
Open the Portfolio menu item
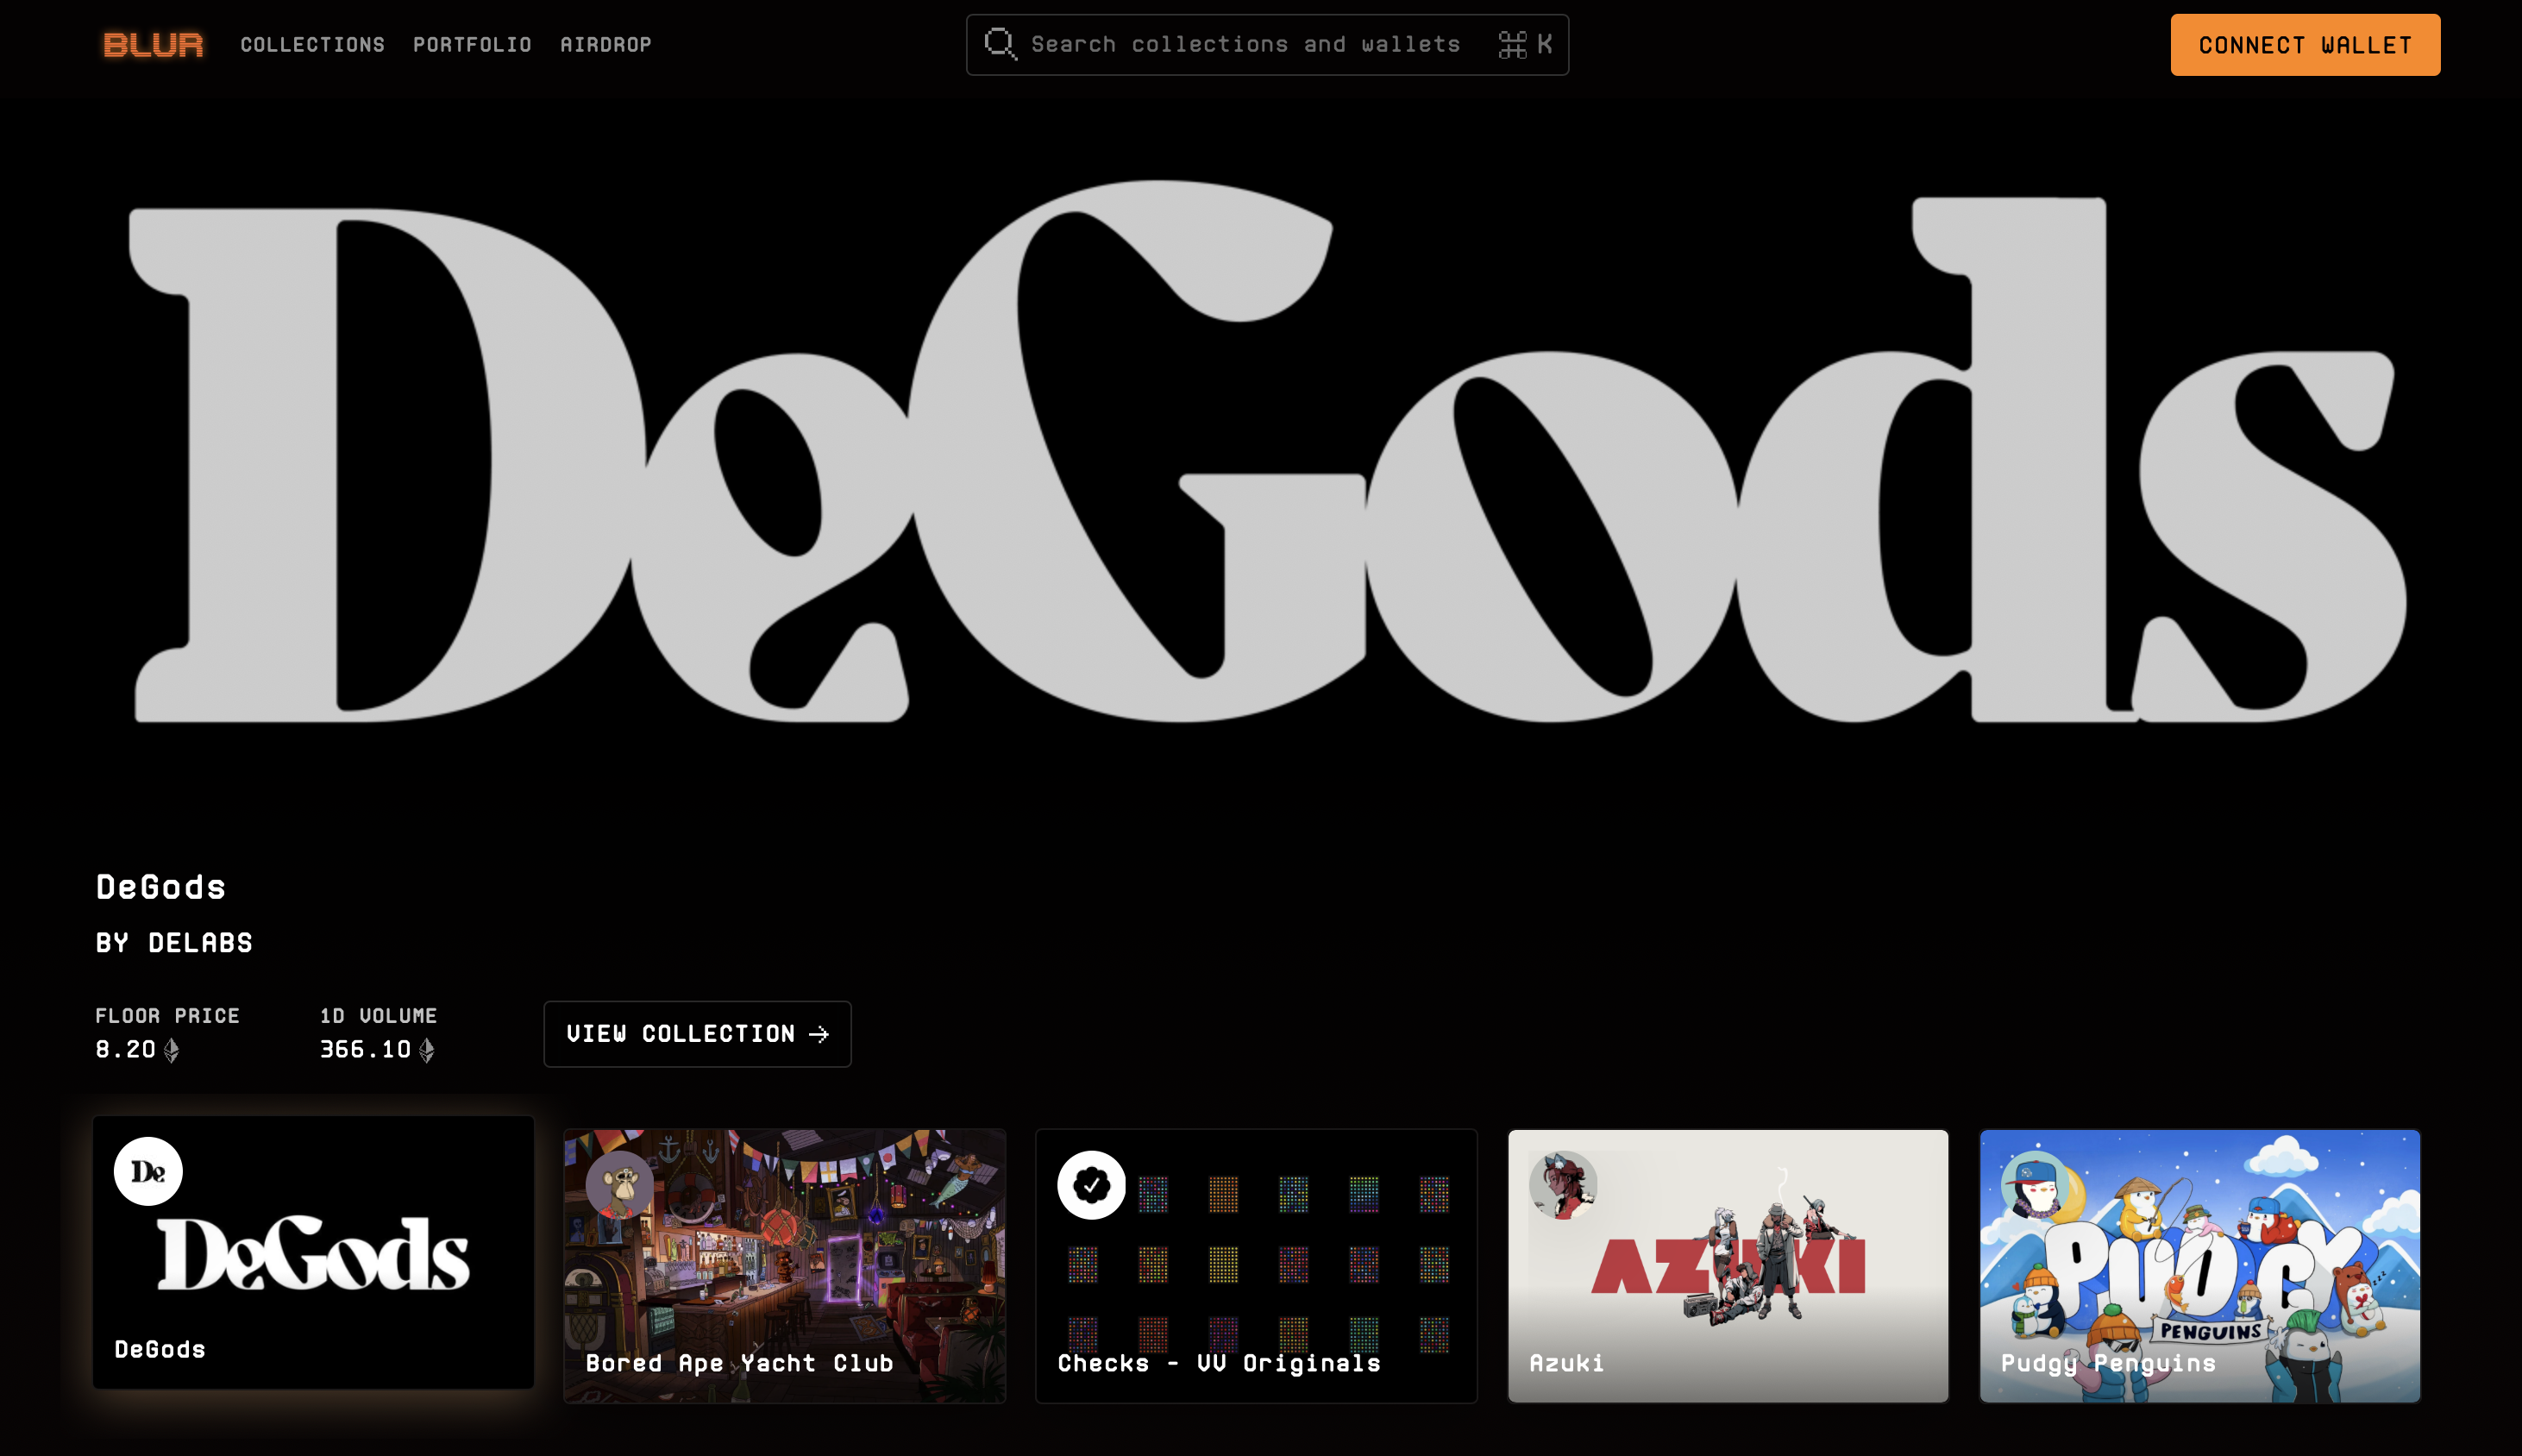[x=472, y=45]
